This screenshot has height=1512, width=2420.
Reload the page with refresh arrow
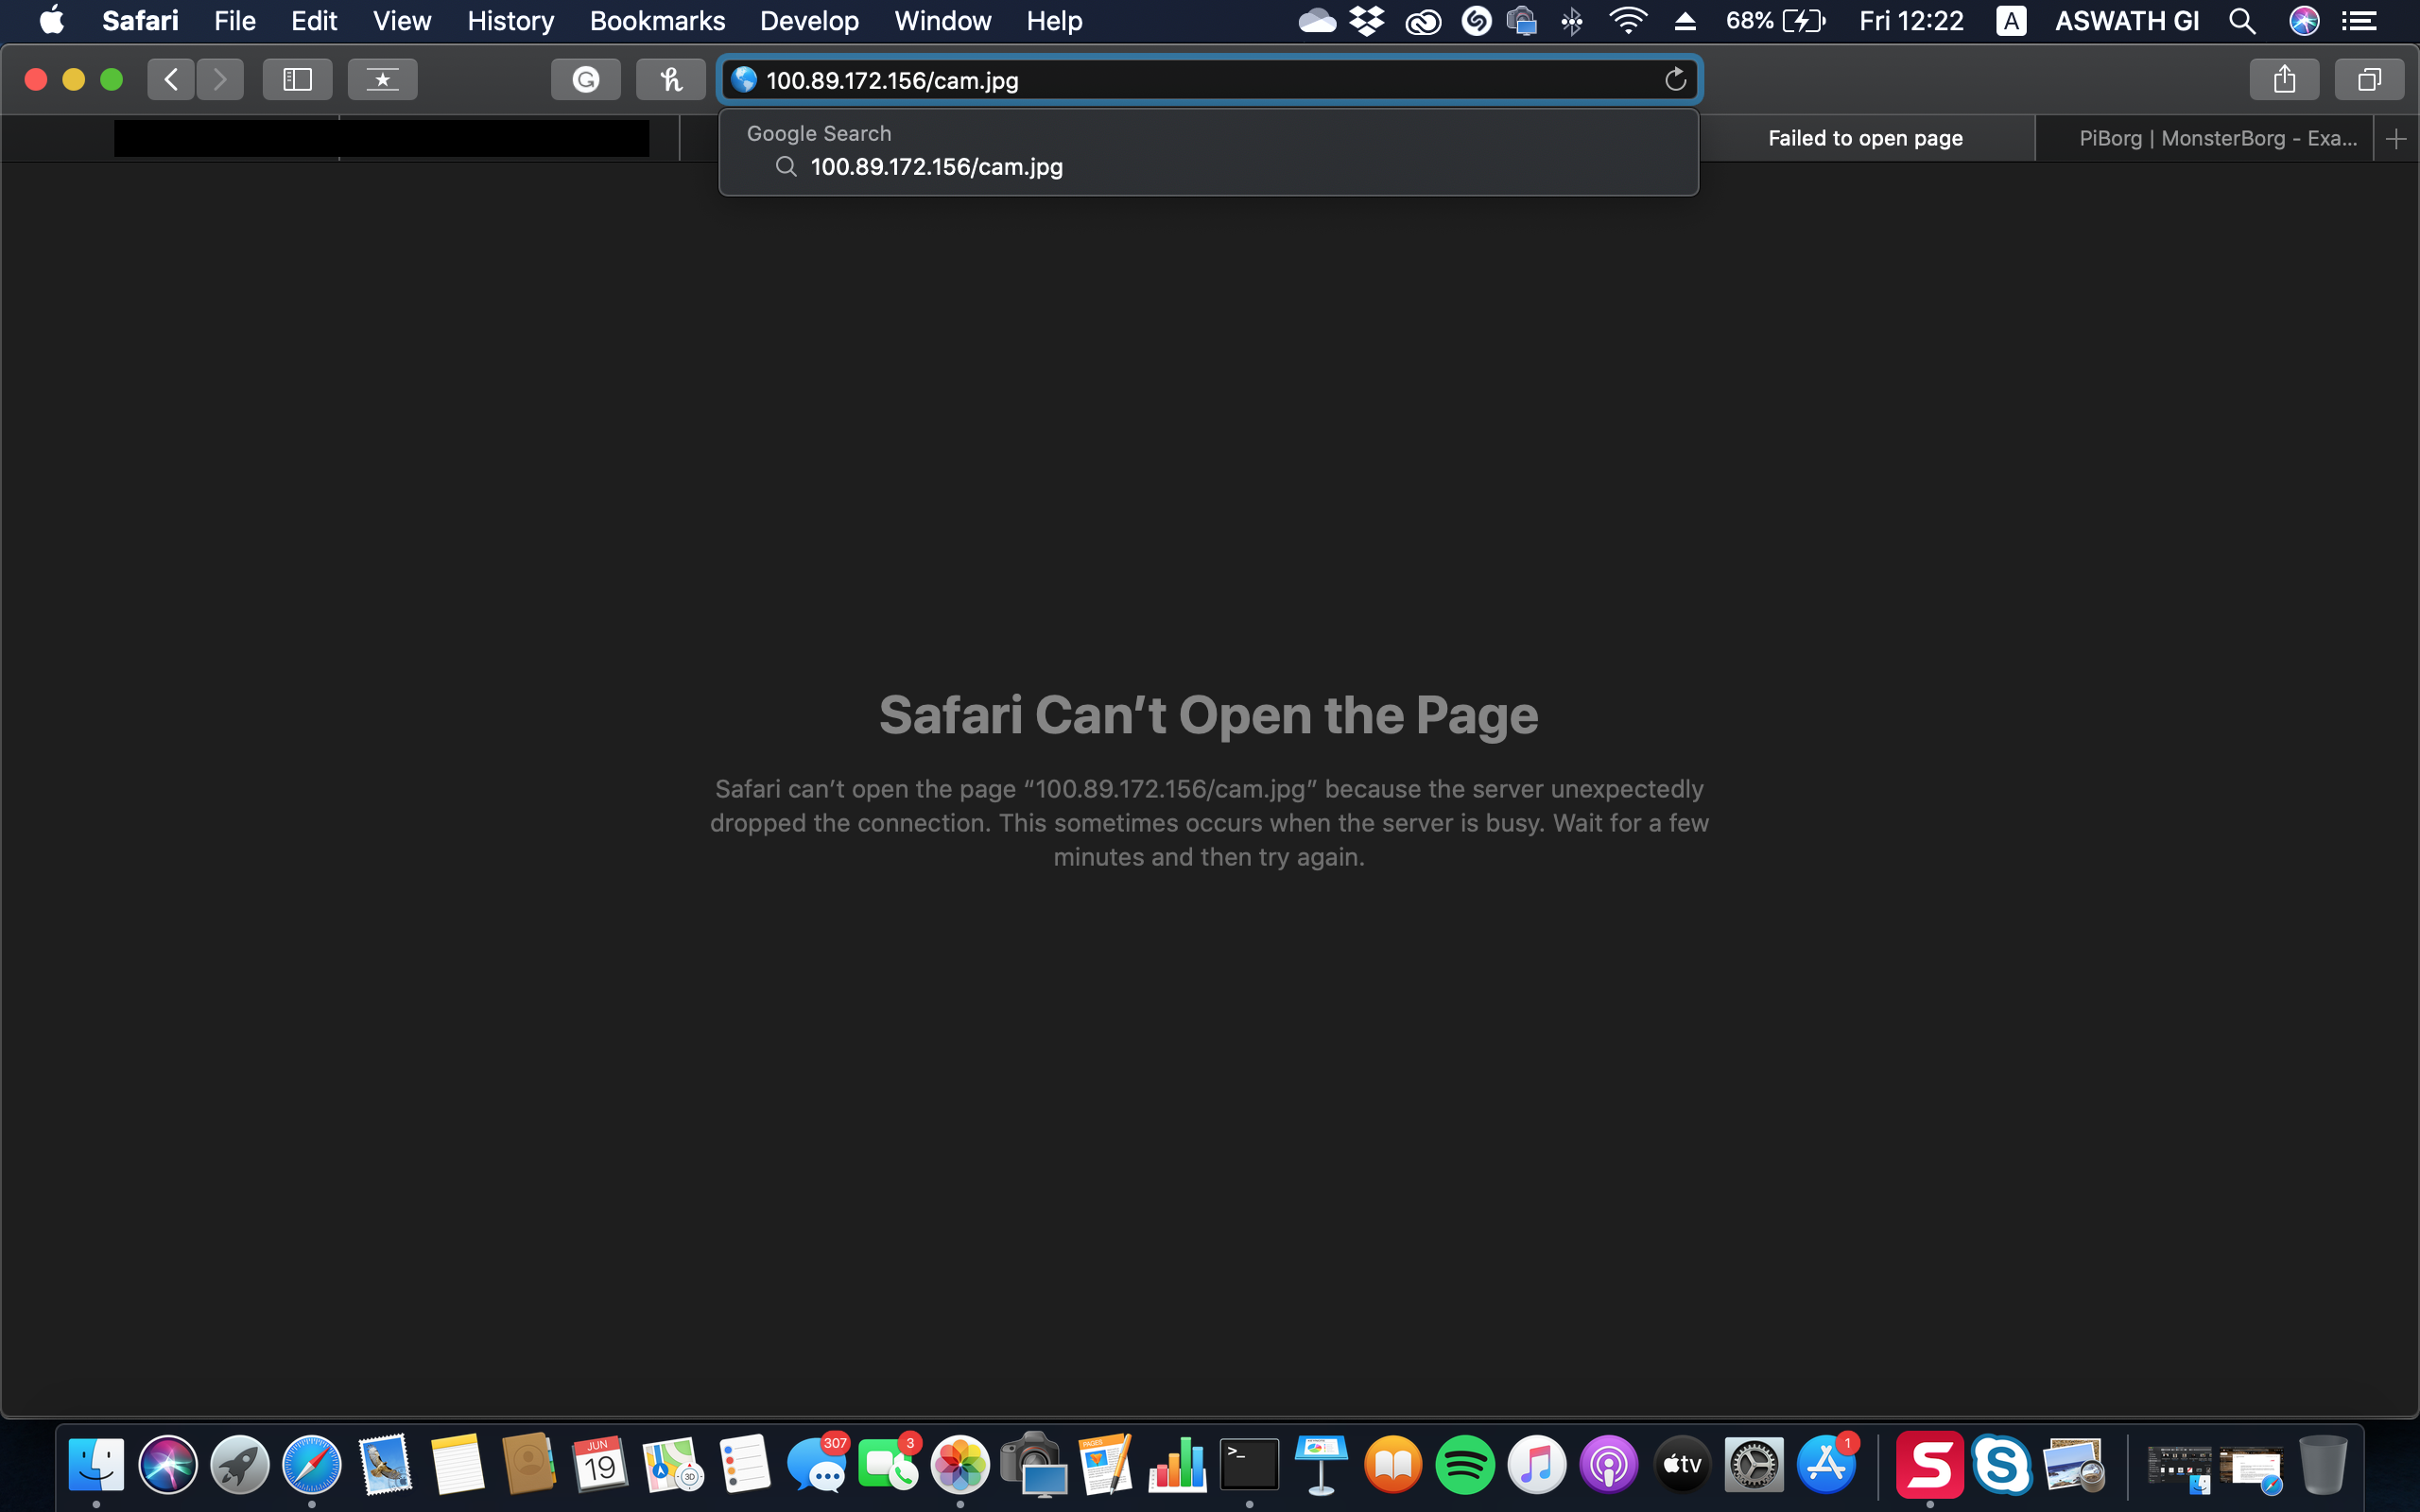coord(1675,79)
